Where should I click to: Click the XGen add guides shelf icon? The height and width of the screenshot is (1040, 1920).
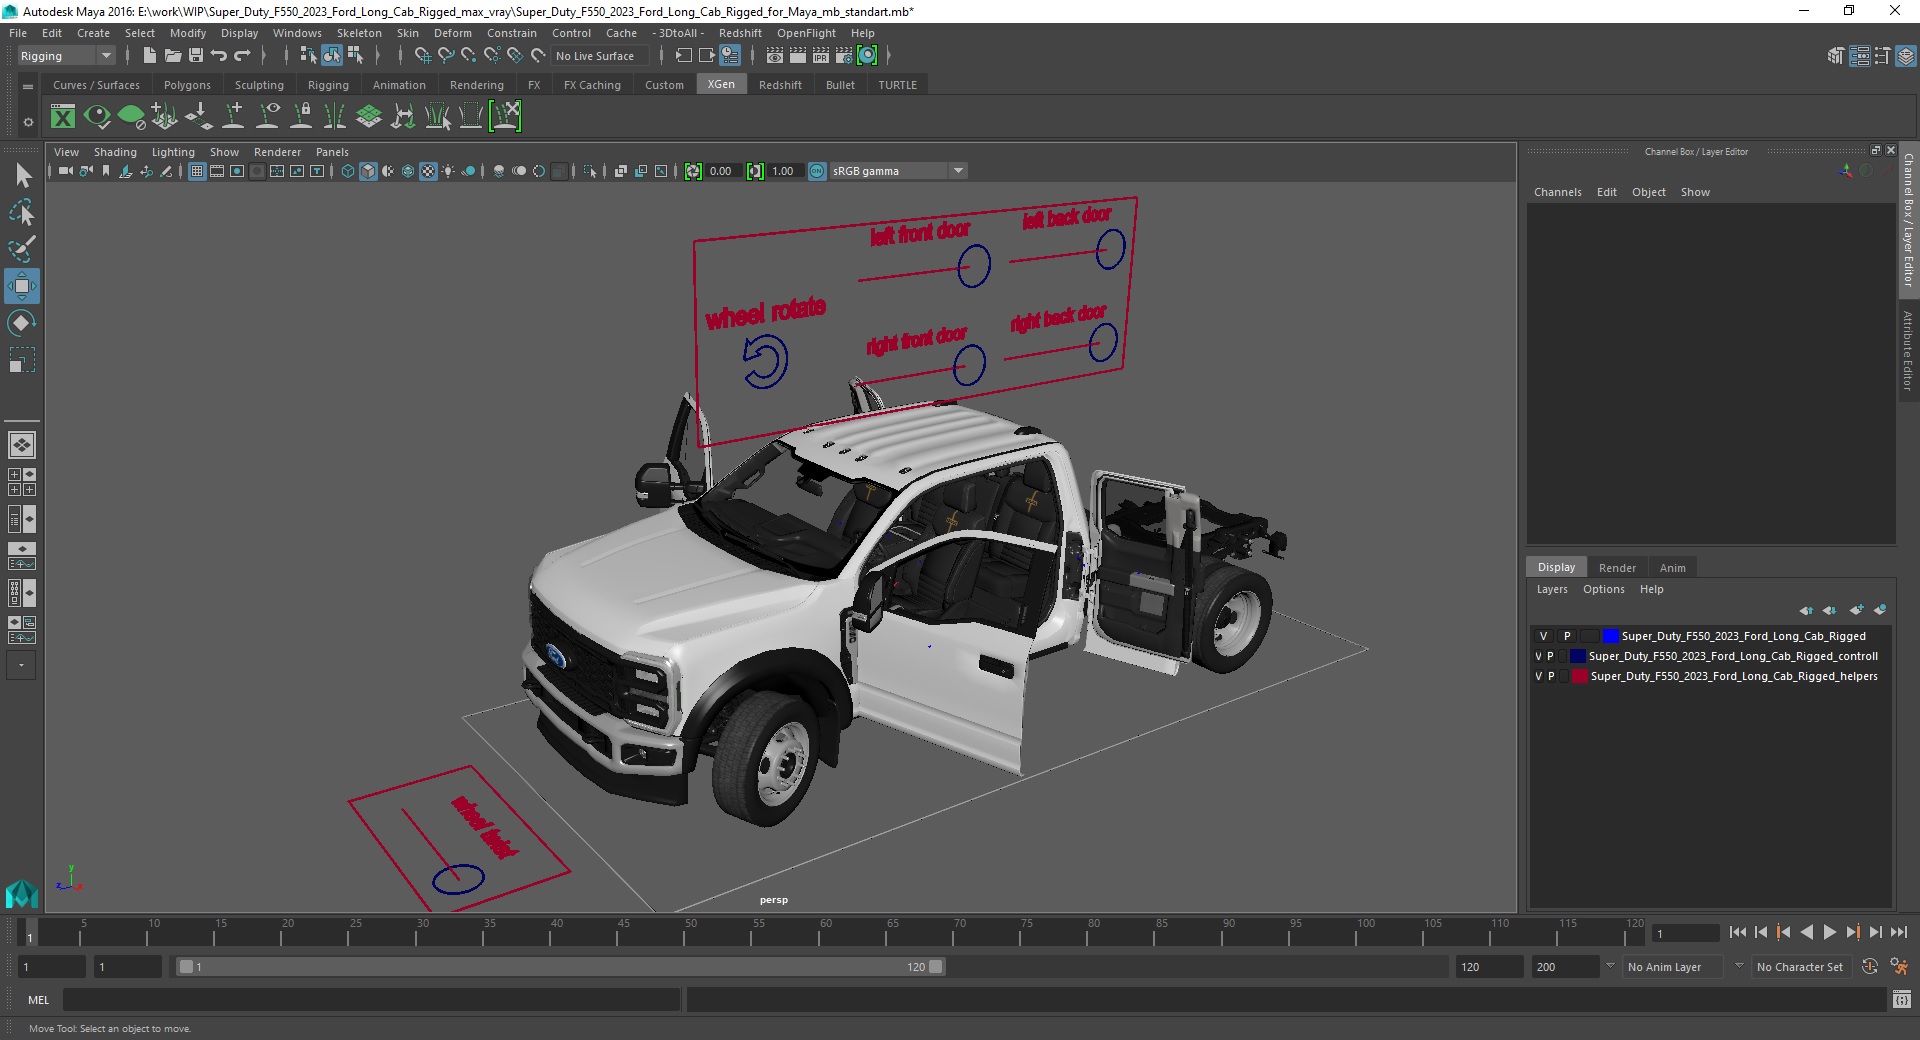tap(233, 117)
